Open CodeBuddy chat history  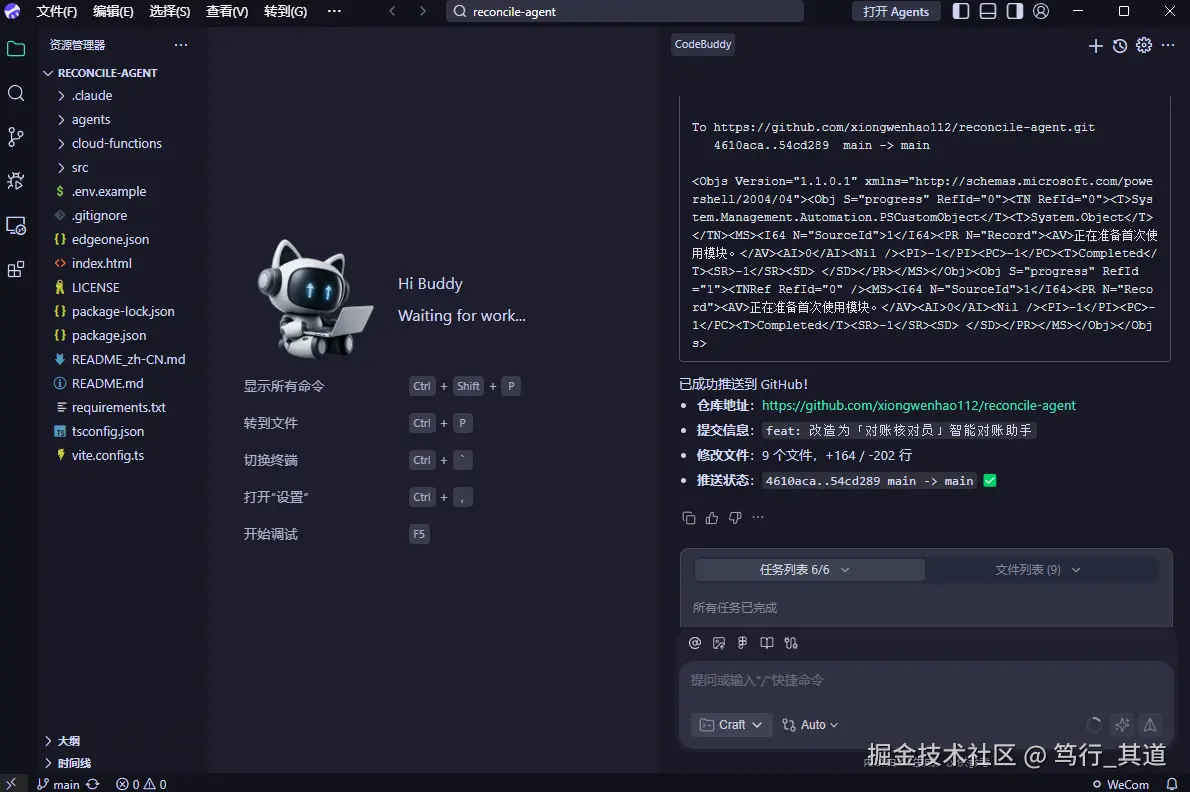coord(1119,46)
